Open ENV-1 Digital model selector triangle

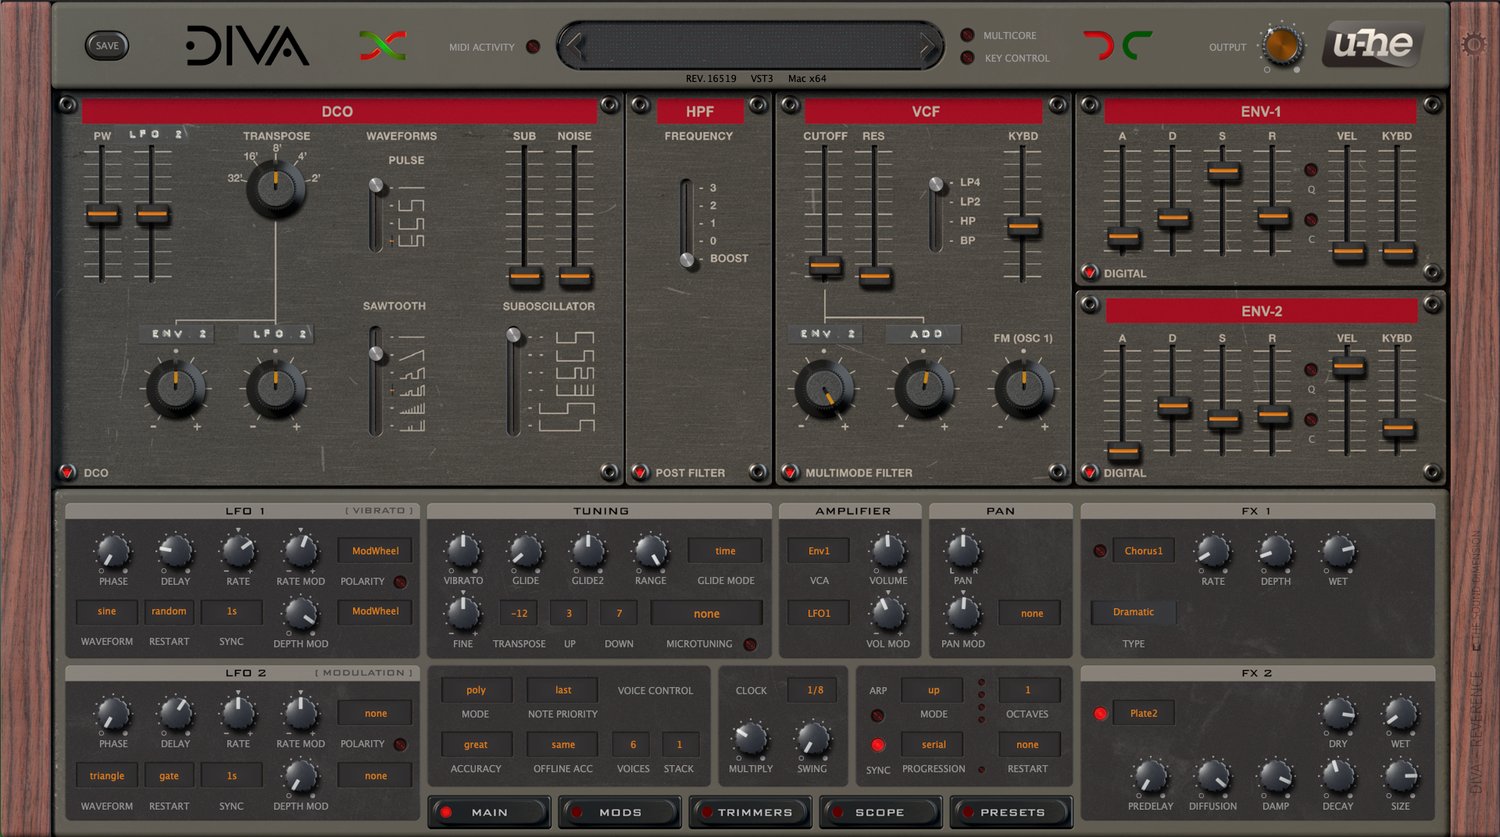point(1090,272)
